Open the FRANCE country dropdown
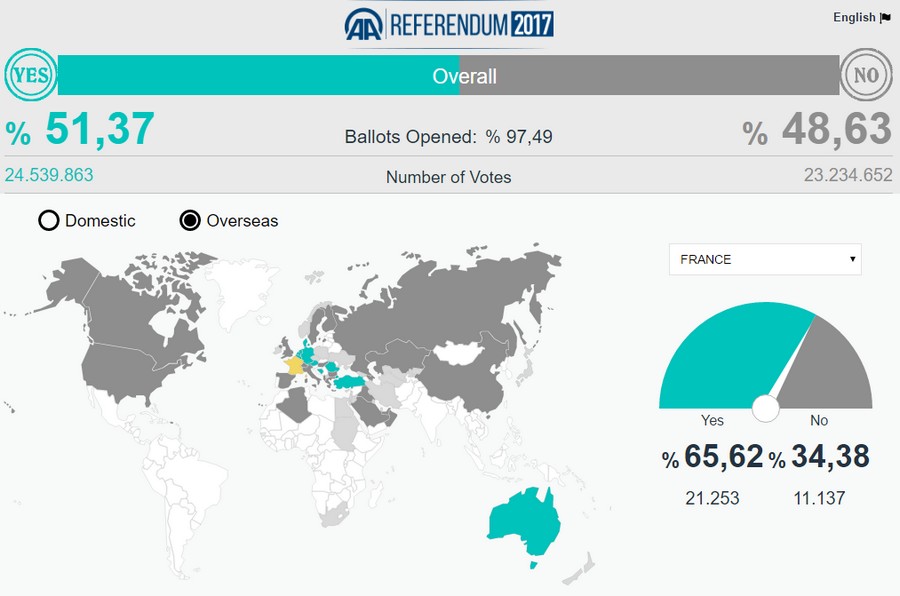This screenshot has width=900, height=596. 765,259
